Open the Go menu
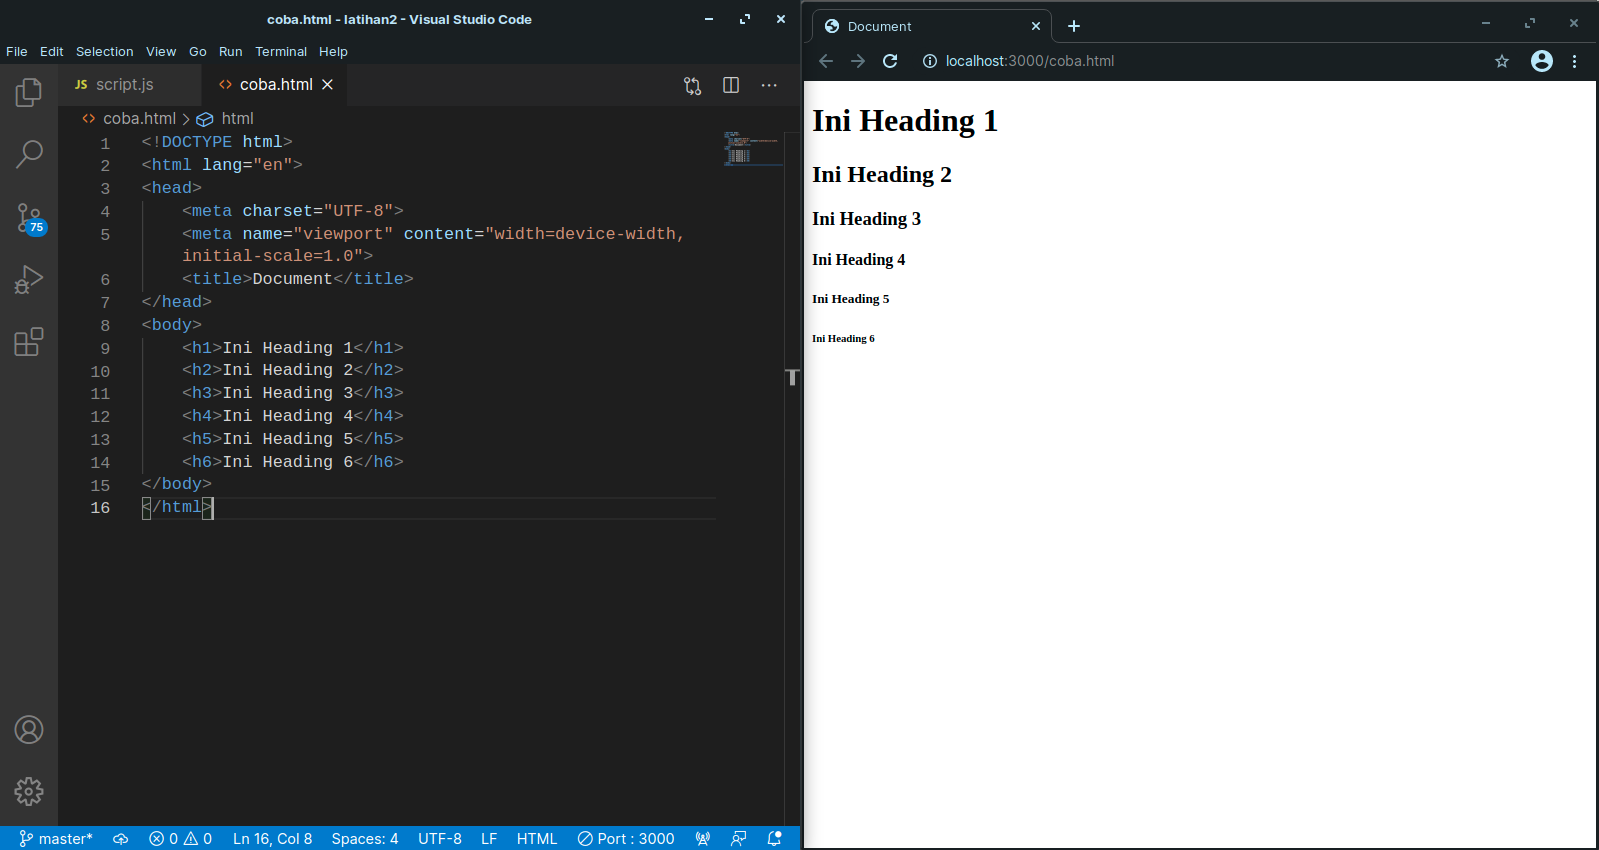This screenshot has width=1599, height=850. (198, 52)
